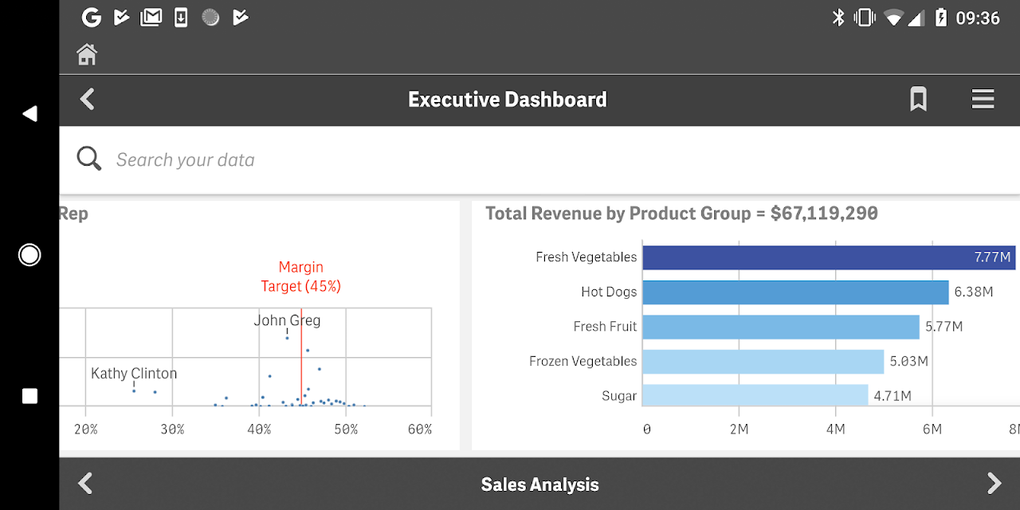Click the Kathy Clinton data point label

(x=134, y=373)
